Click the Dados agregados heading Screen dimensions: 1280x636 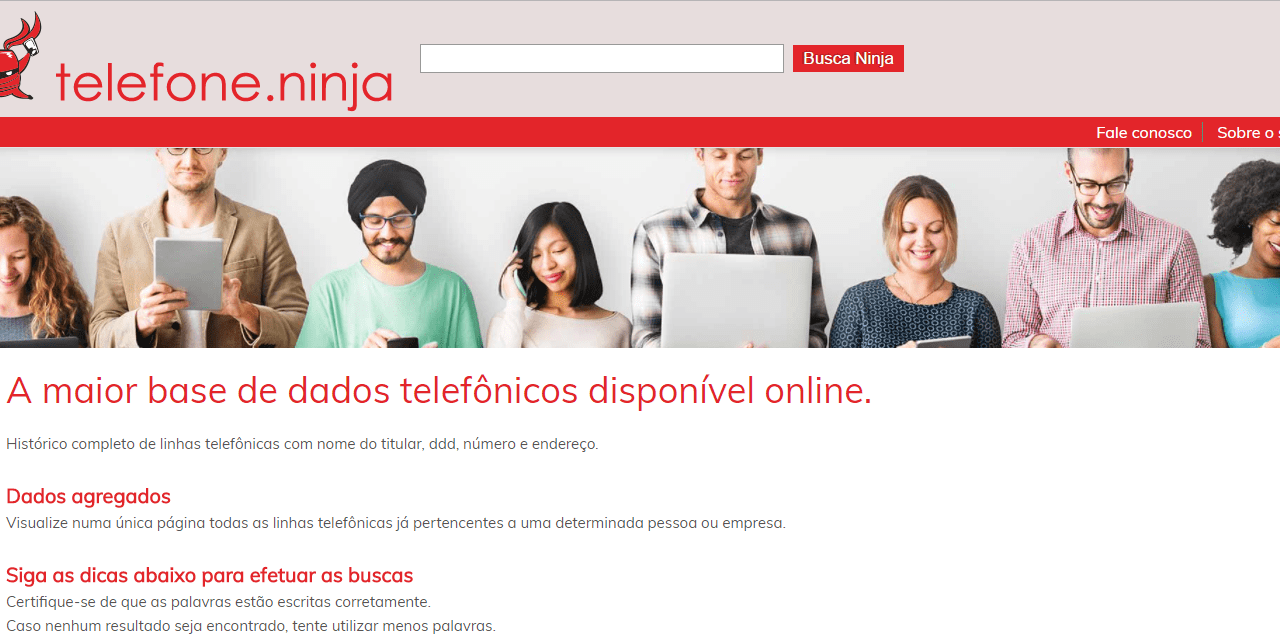click(88, 496)
